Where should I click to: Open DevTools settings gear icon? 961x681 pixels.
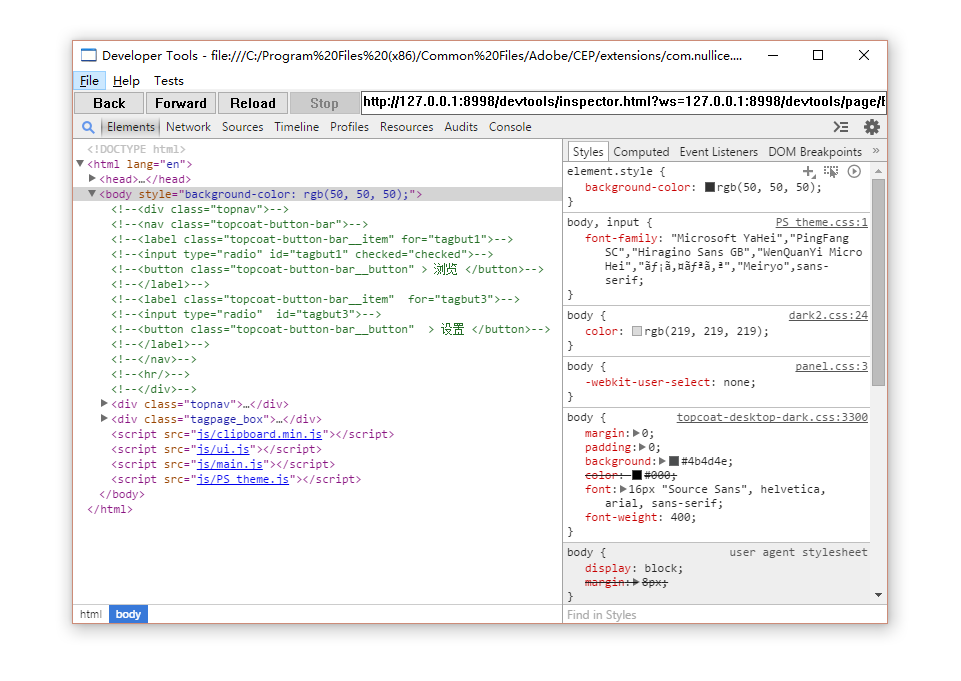click(x=872, y=127)
